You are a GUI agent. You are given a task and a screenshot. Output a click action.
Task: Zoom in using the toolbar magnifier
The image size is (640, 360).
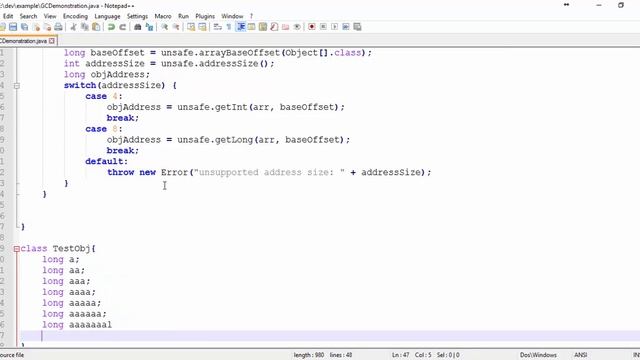pyautogui.click(x=164, y=27)
